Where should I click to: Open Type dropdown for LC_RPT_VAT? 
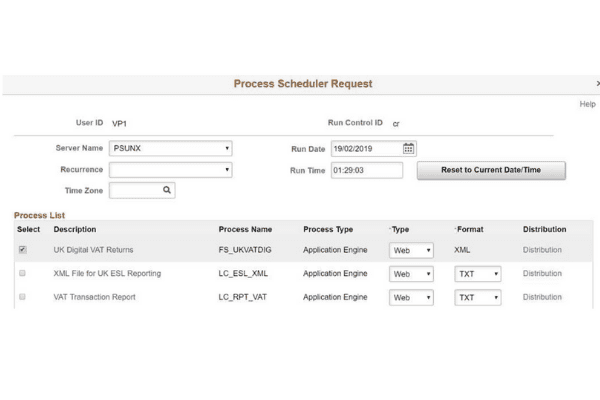pos(411,297)
